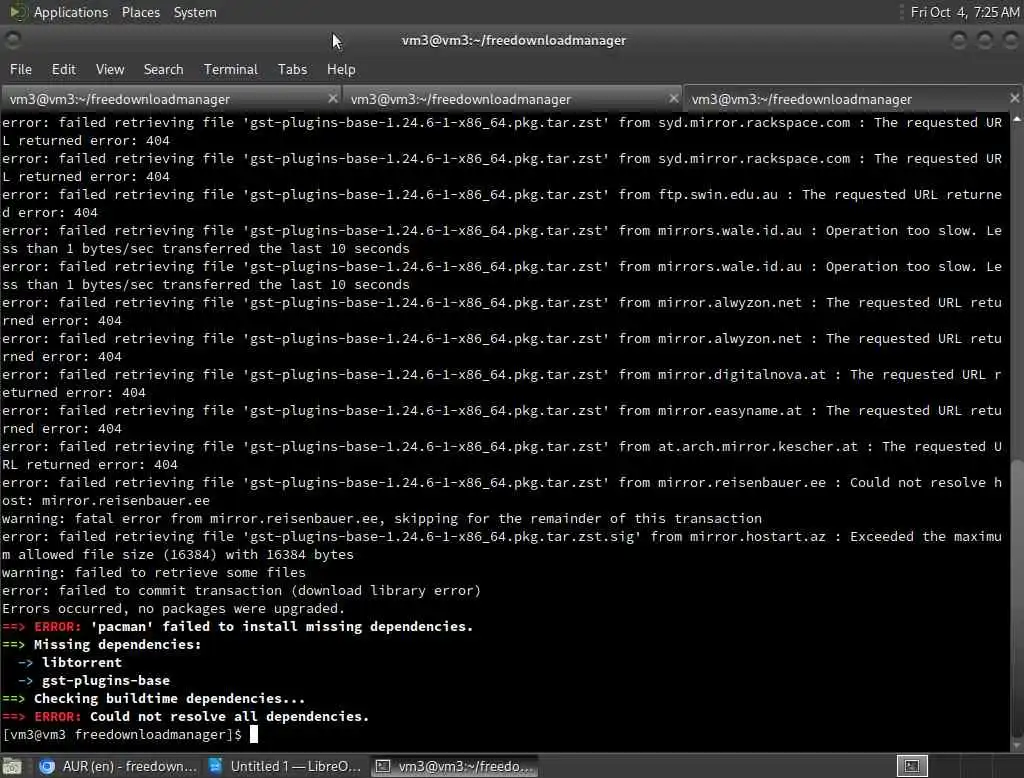The height and width of the screenshot is (778, 1024).
Task: Click 'at.arch.mirror.kescher.at' in the error output
Action: pyautogui.click(x=758, y=446)
